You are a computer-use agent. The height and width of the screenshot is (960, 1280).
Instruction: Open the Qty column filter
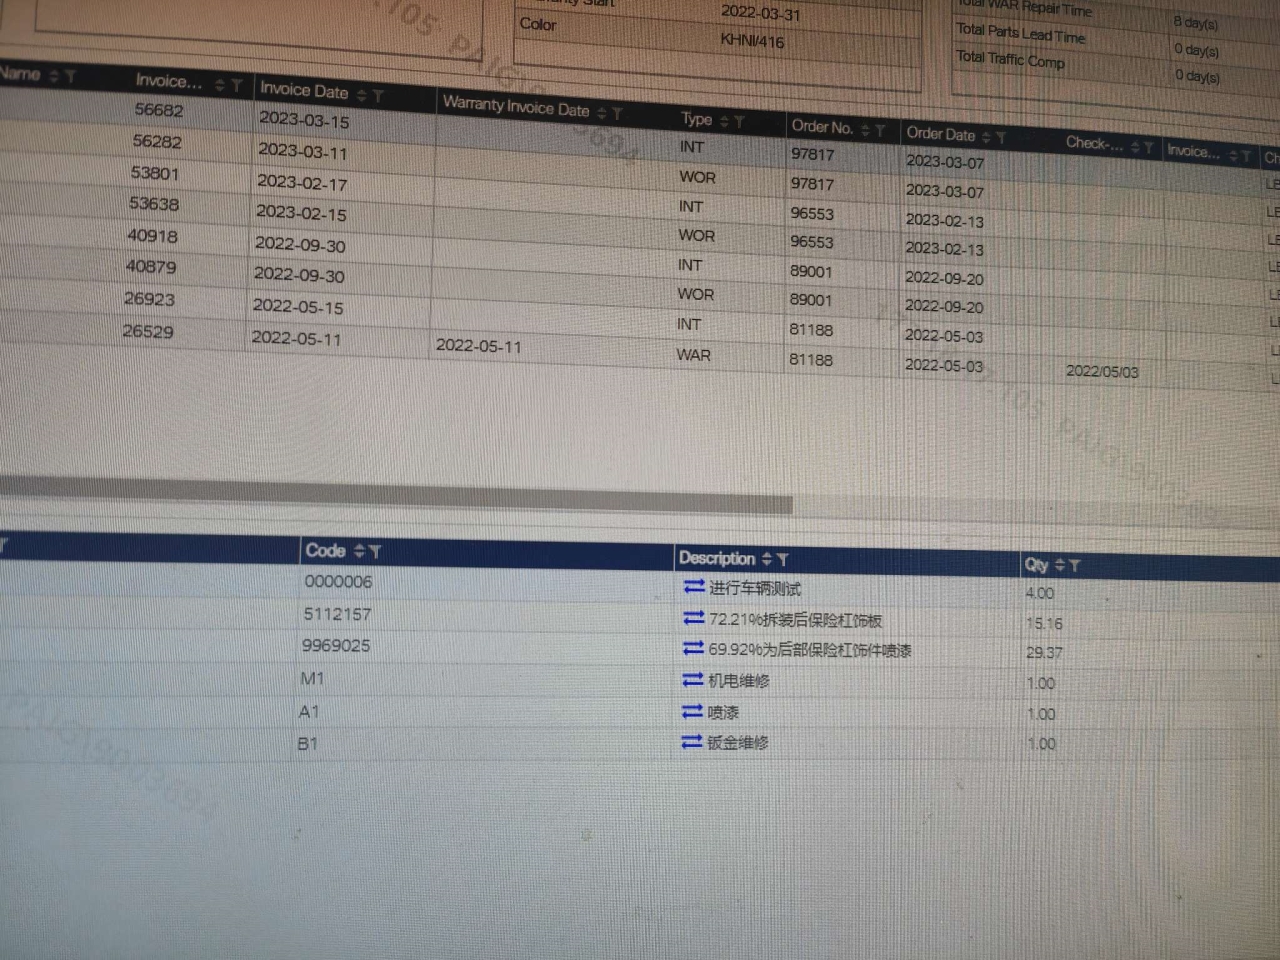(1075, 566)
